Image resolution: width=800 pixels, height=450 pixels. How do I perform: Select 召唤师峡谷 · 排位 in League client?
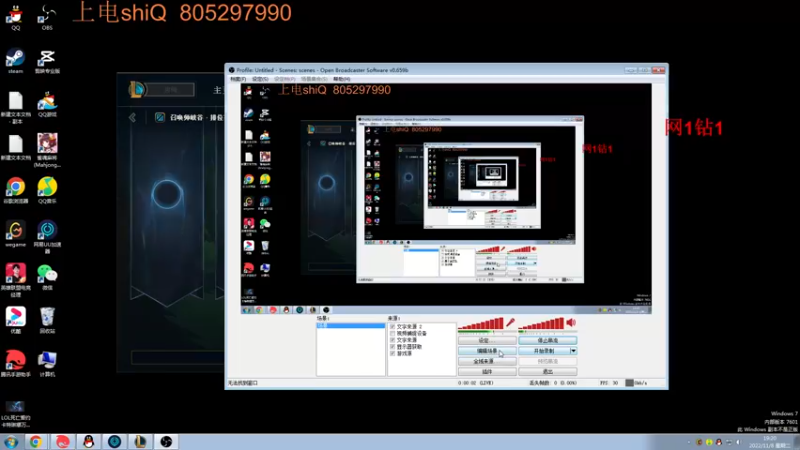pos(196,117)
